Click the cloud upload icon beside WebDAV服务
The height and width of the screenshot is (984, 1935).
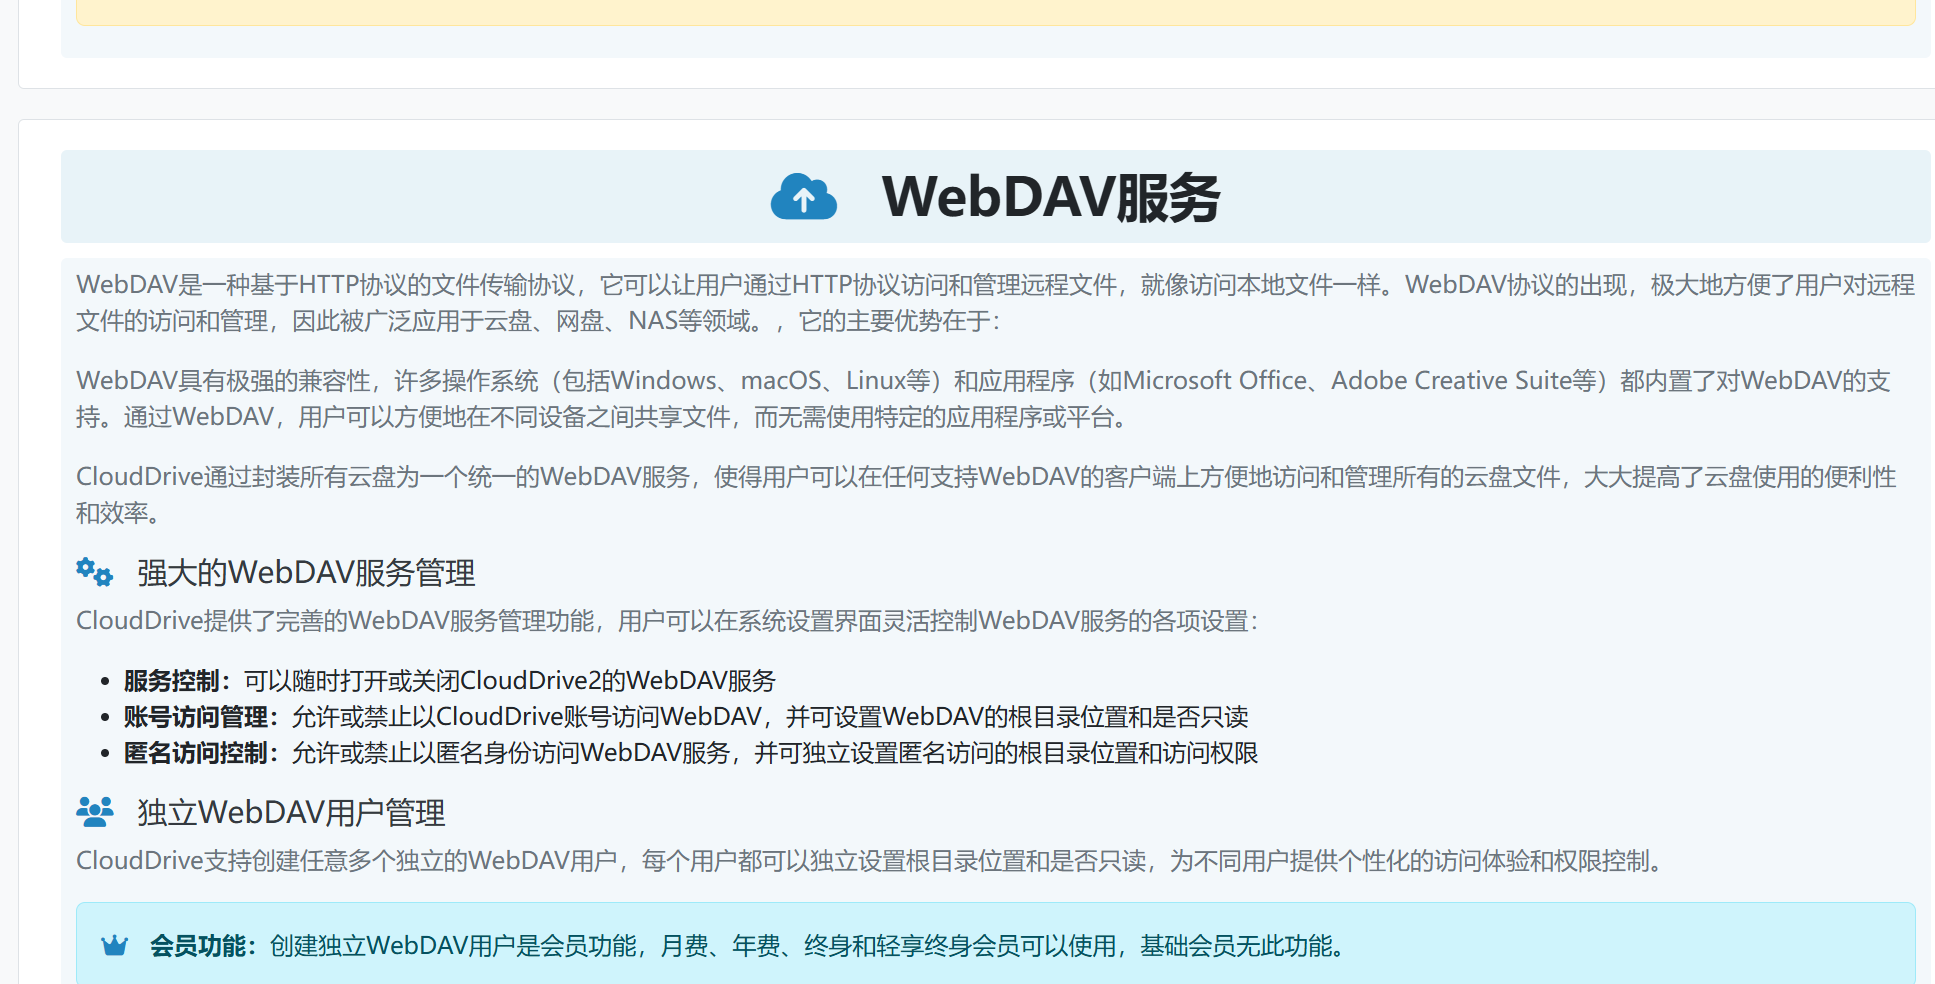pos(803,197)
